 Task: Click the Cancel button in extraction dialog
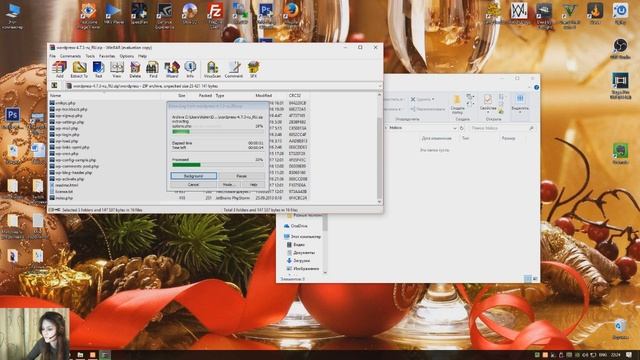[x=193, y=184]
